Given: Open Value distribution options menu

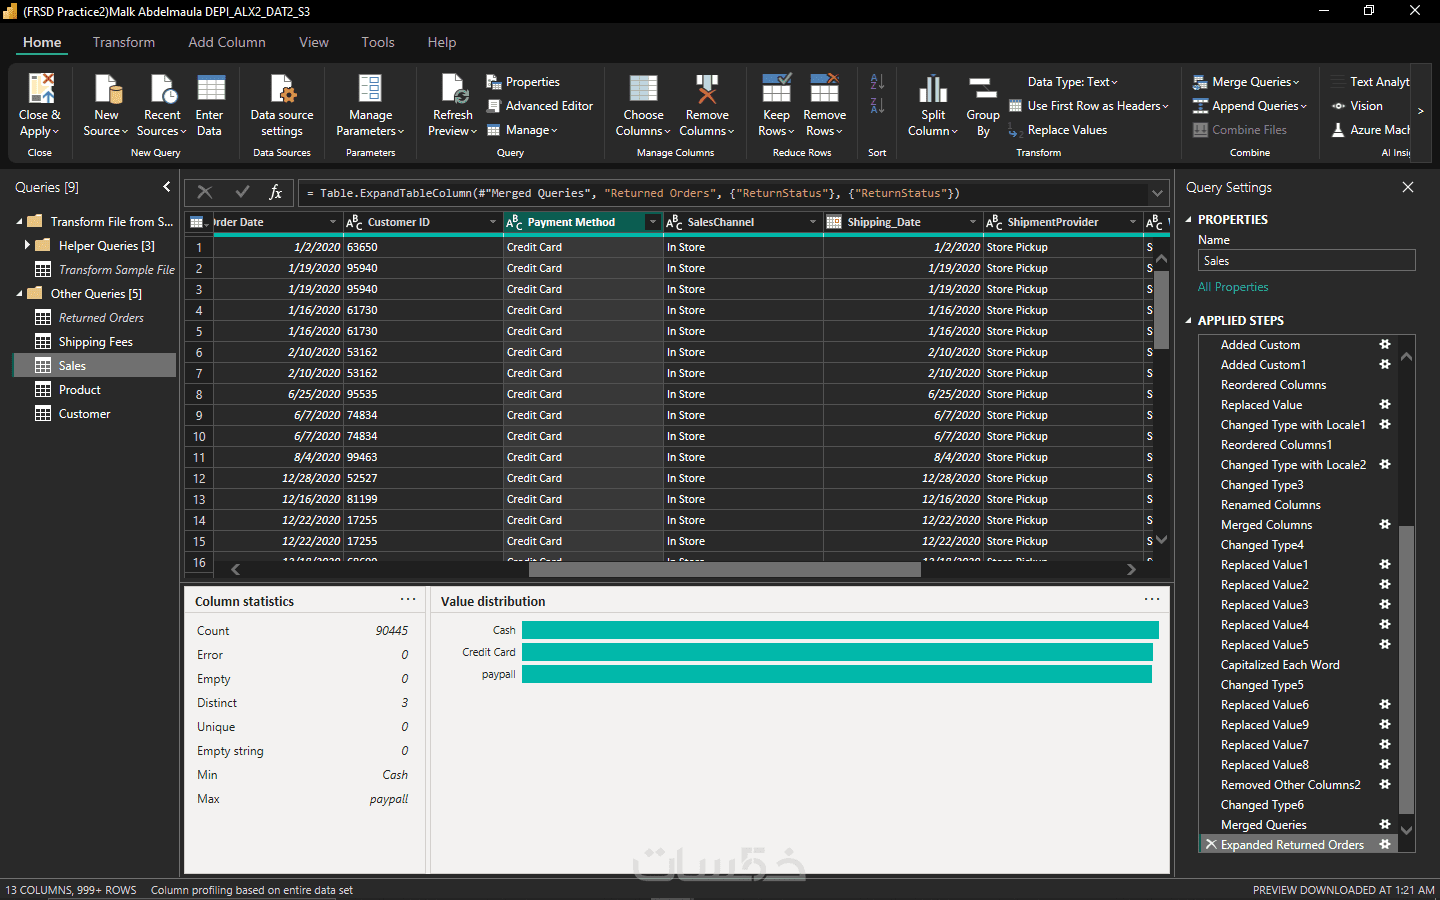Looking at the screenshot, I should (1152, 600).
